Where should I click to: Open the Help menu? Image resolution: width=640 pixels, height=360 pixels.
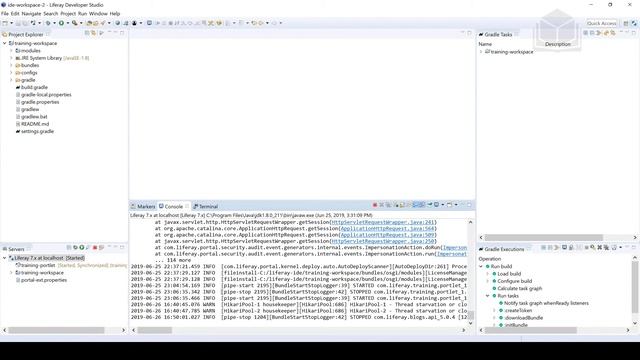click(115, 13)
